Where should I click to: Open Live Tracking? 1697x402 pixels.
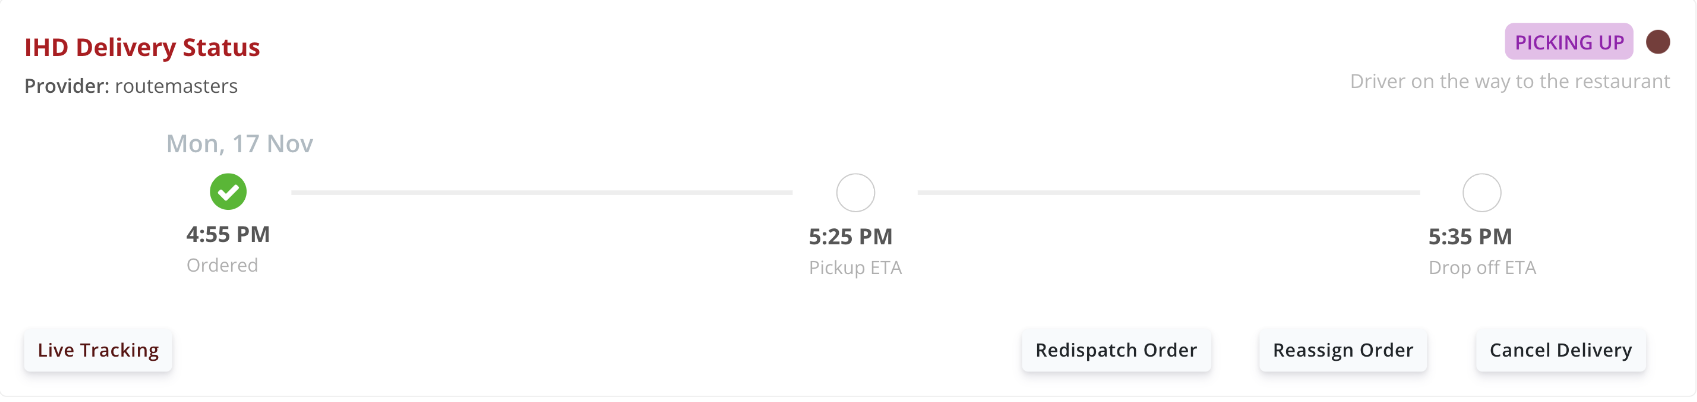pyautogui.click(x=98, y=350)
